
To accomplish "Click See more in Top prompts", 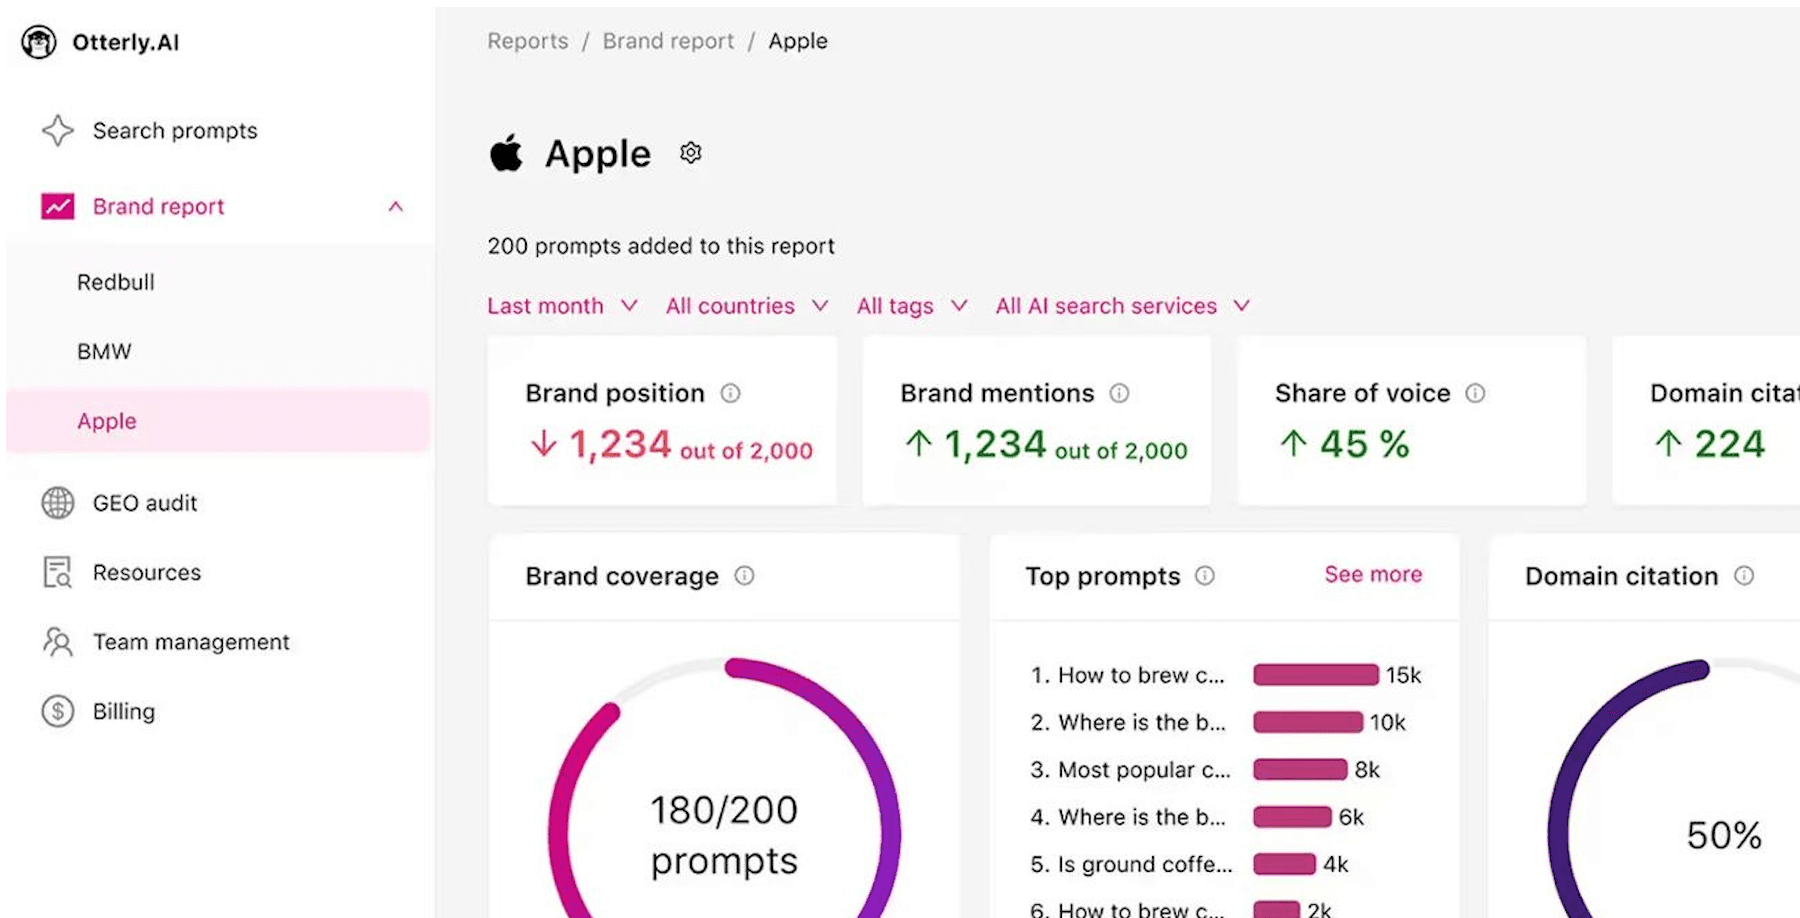I will [x=1373, y=574].
